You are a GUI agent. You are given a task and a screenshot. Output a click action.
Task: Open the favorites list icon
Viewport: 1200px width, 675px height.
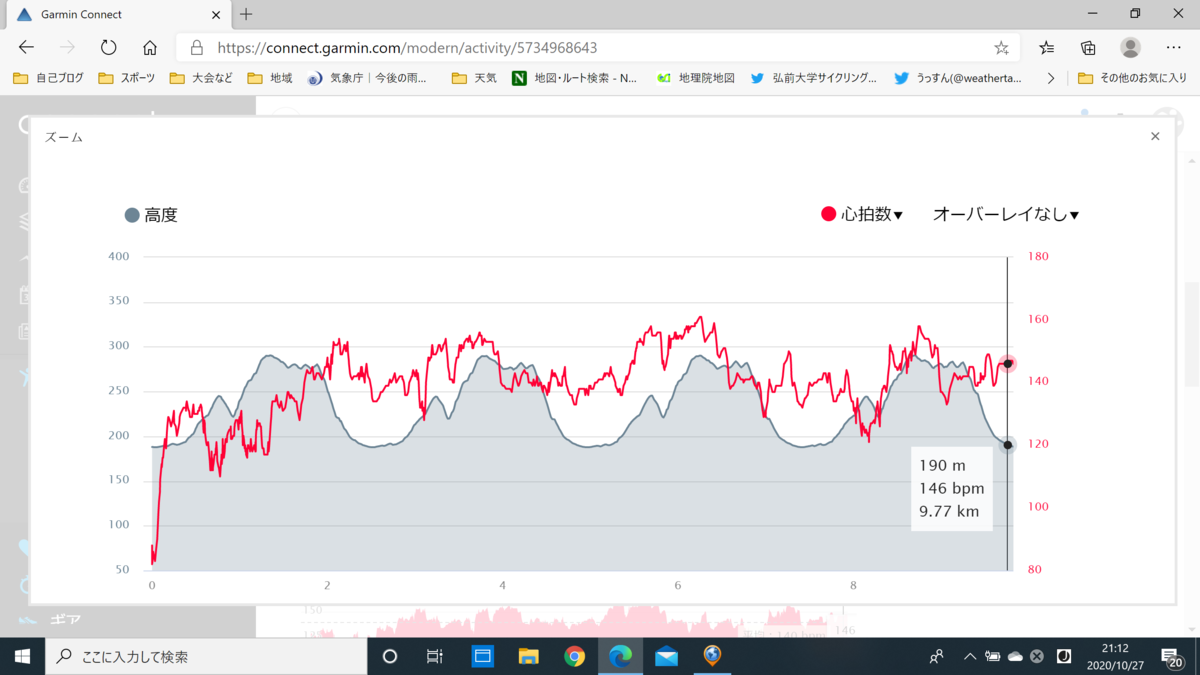pos(1046,47)
